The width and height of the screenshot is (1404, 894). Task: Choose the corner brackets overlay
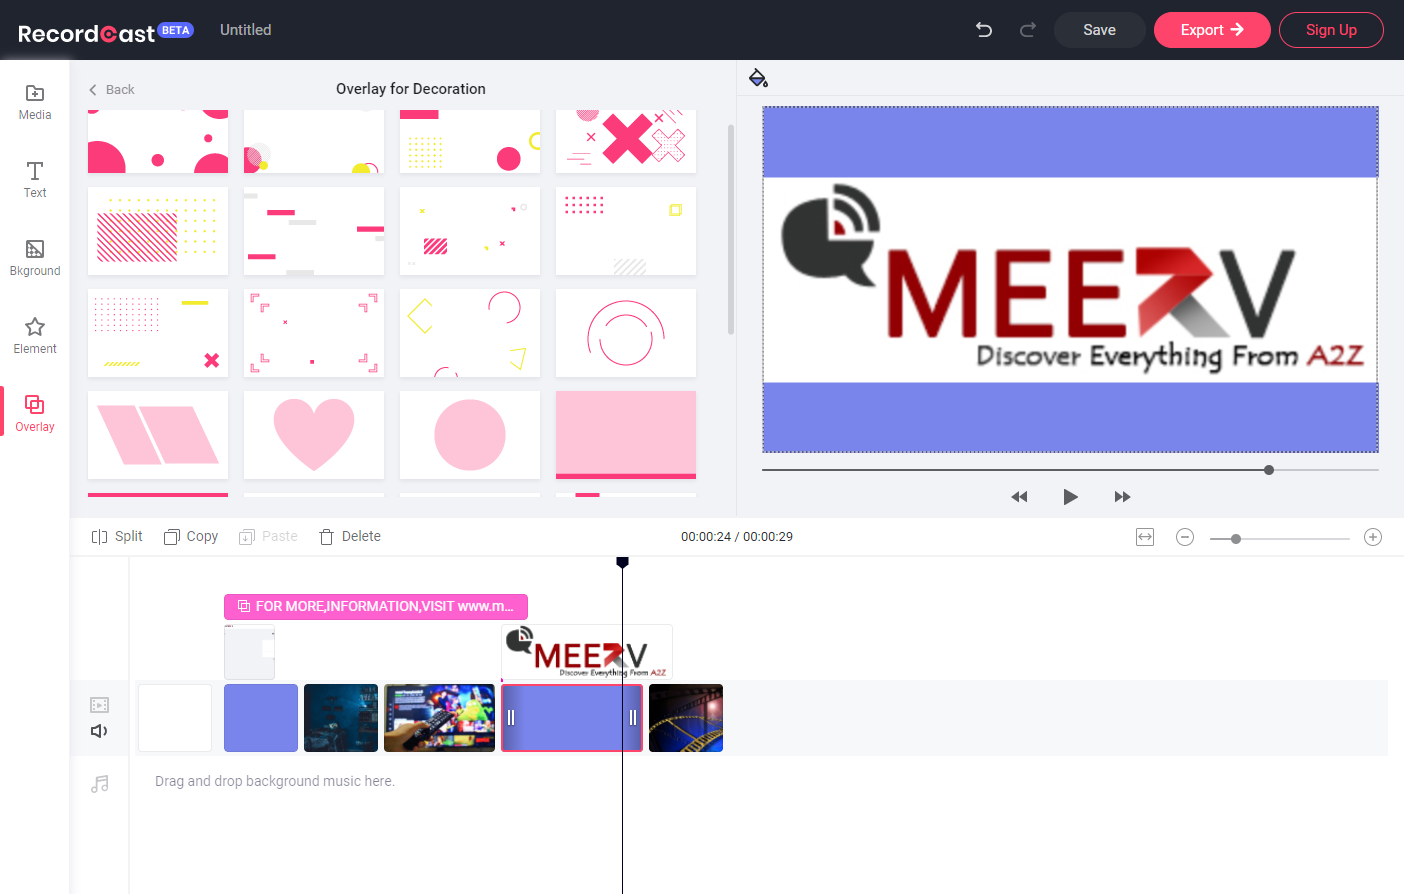(x=314, y=333)
